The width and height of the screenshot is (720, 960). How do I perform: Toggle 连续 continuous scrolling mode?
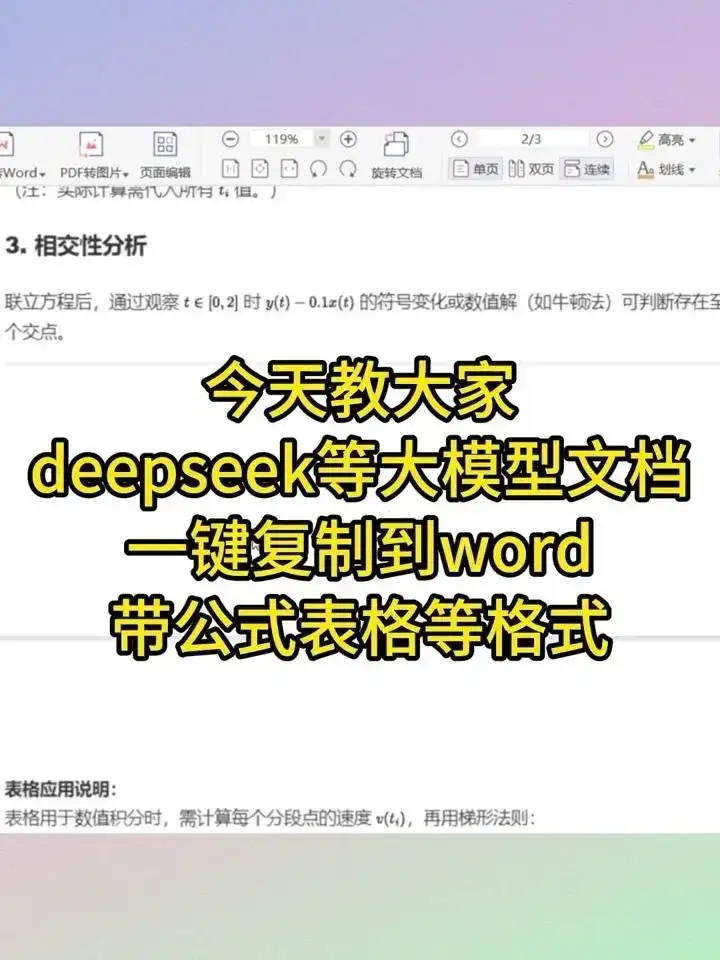pos(587,168)
